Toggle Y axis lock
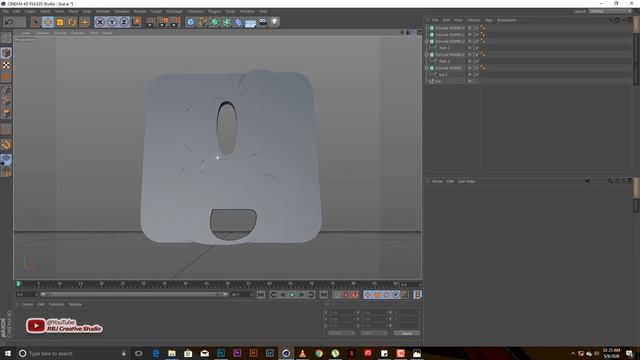The height and width of the screenshot is (360, 640). (112, 22)
